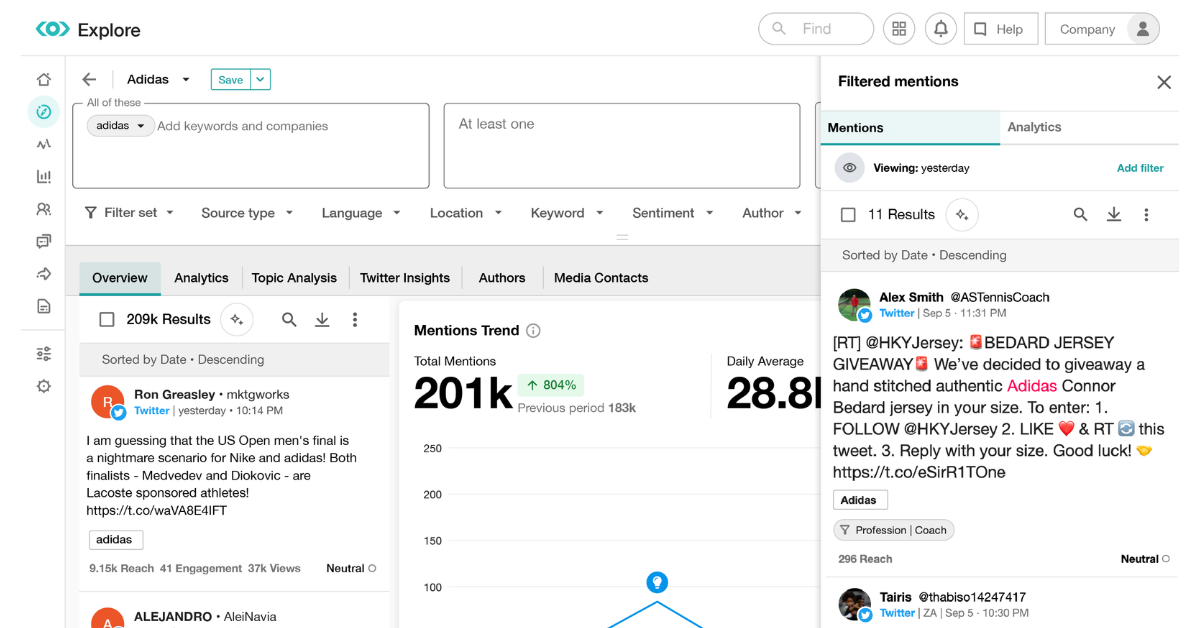Click the Company profile avatar icon

[x=1142, y=29]
